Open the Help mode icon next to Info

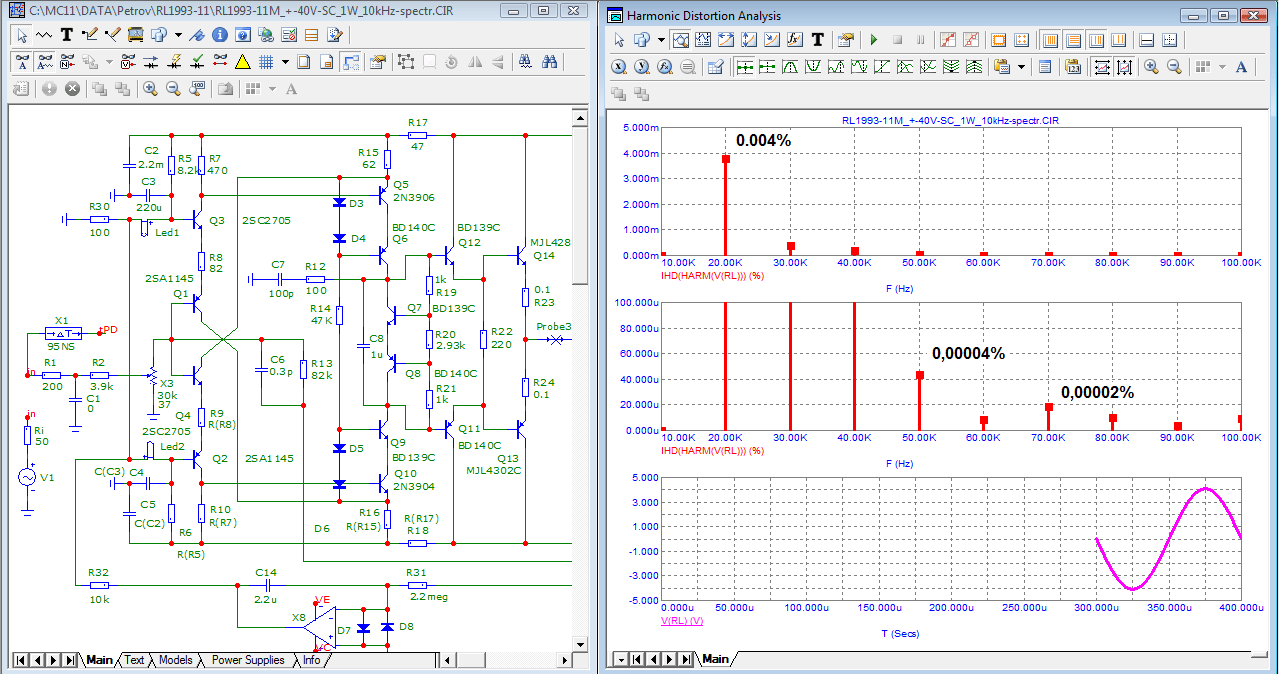pos(242,35)
